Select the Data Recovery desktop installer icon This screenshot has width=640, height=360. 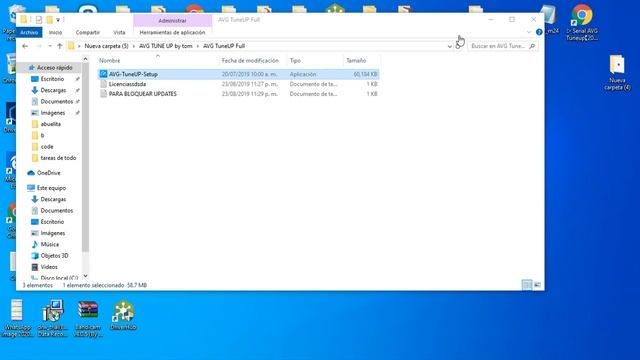pos(53,318)
